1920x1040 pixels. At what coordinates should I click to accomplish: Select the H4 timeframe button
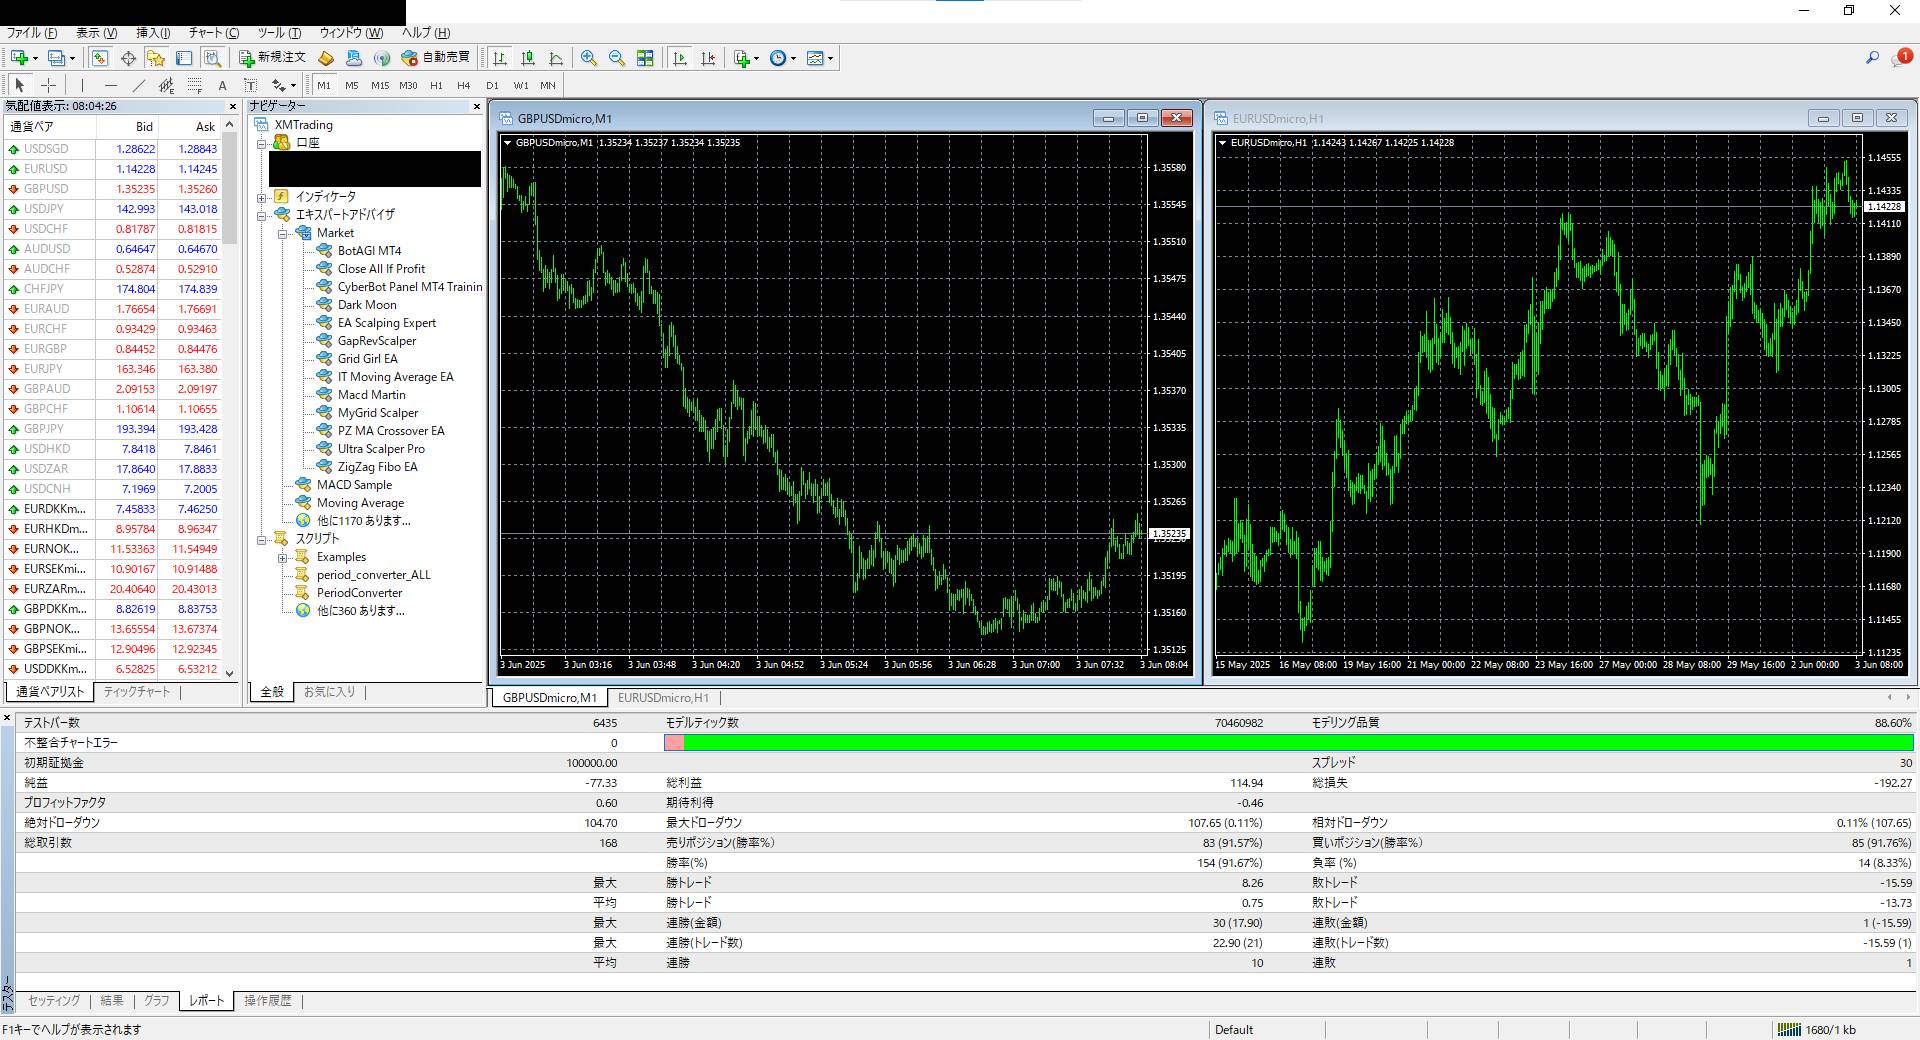click(x=464, y=85)
